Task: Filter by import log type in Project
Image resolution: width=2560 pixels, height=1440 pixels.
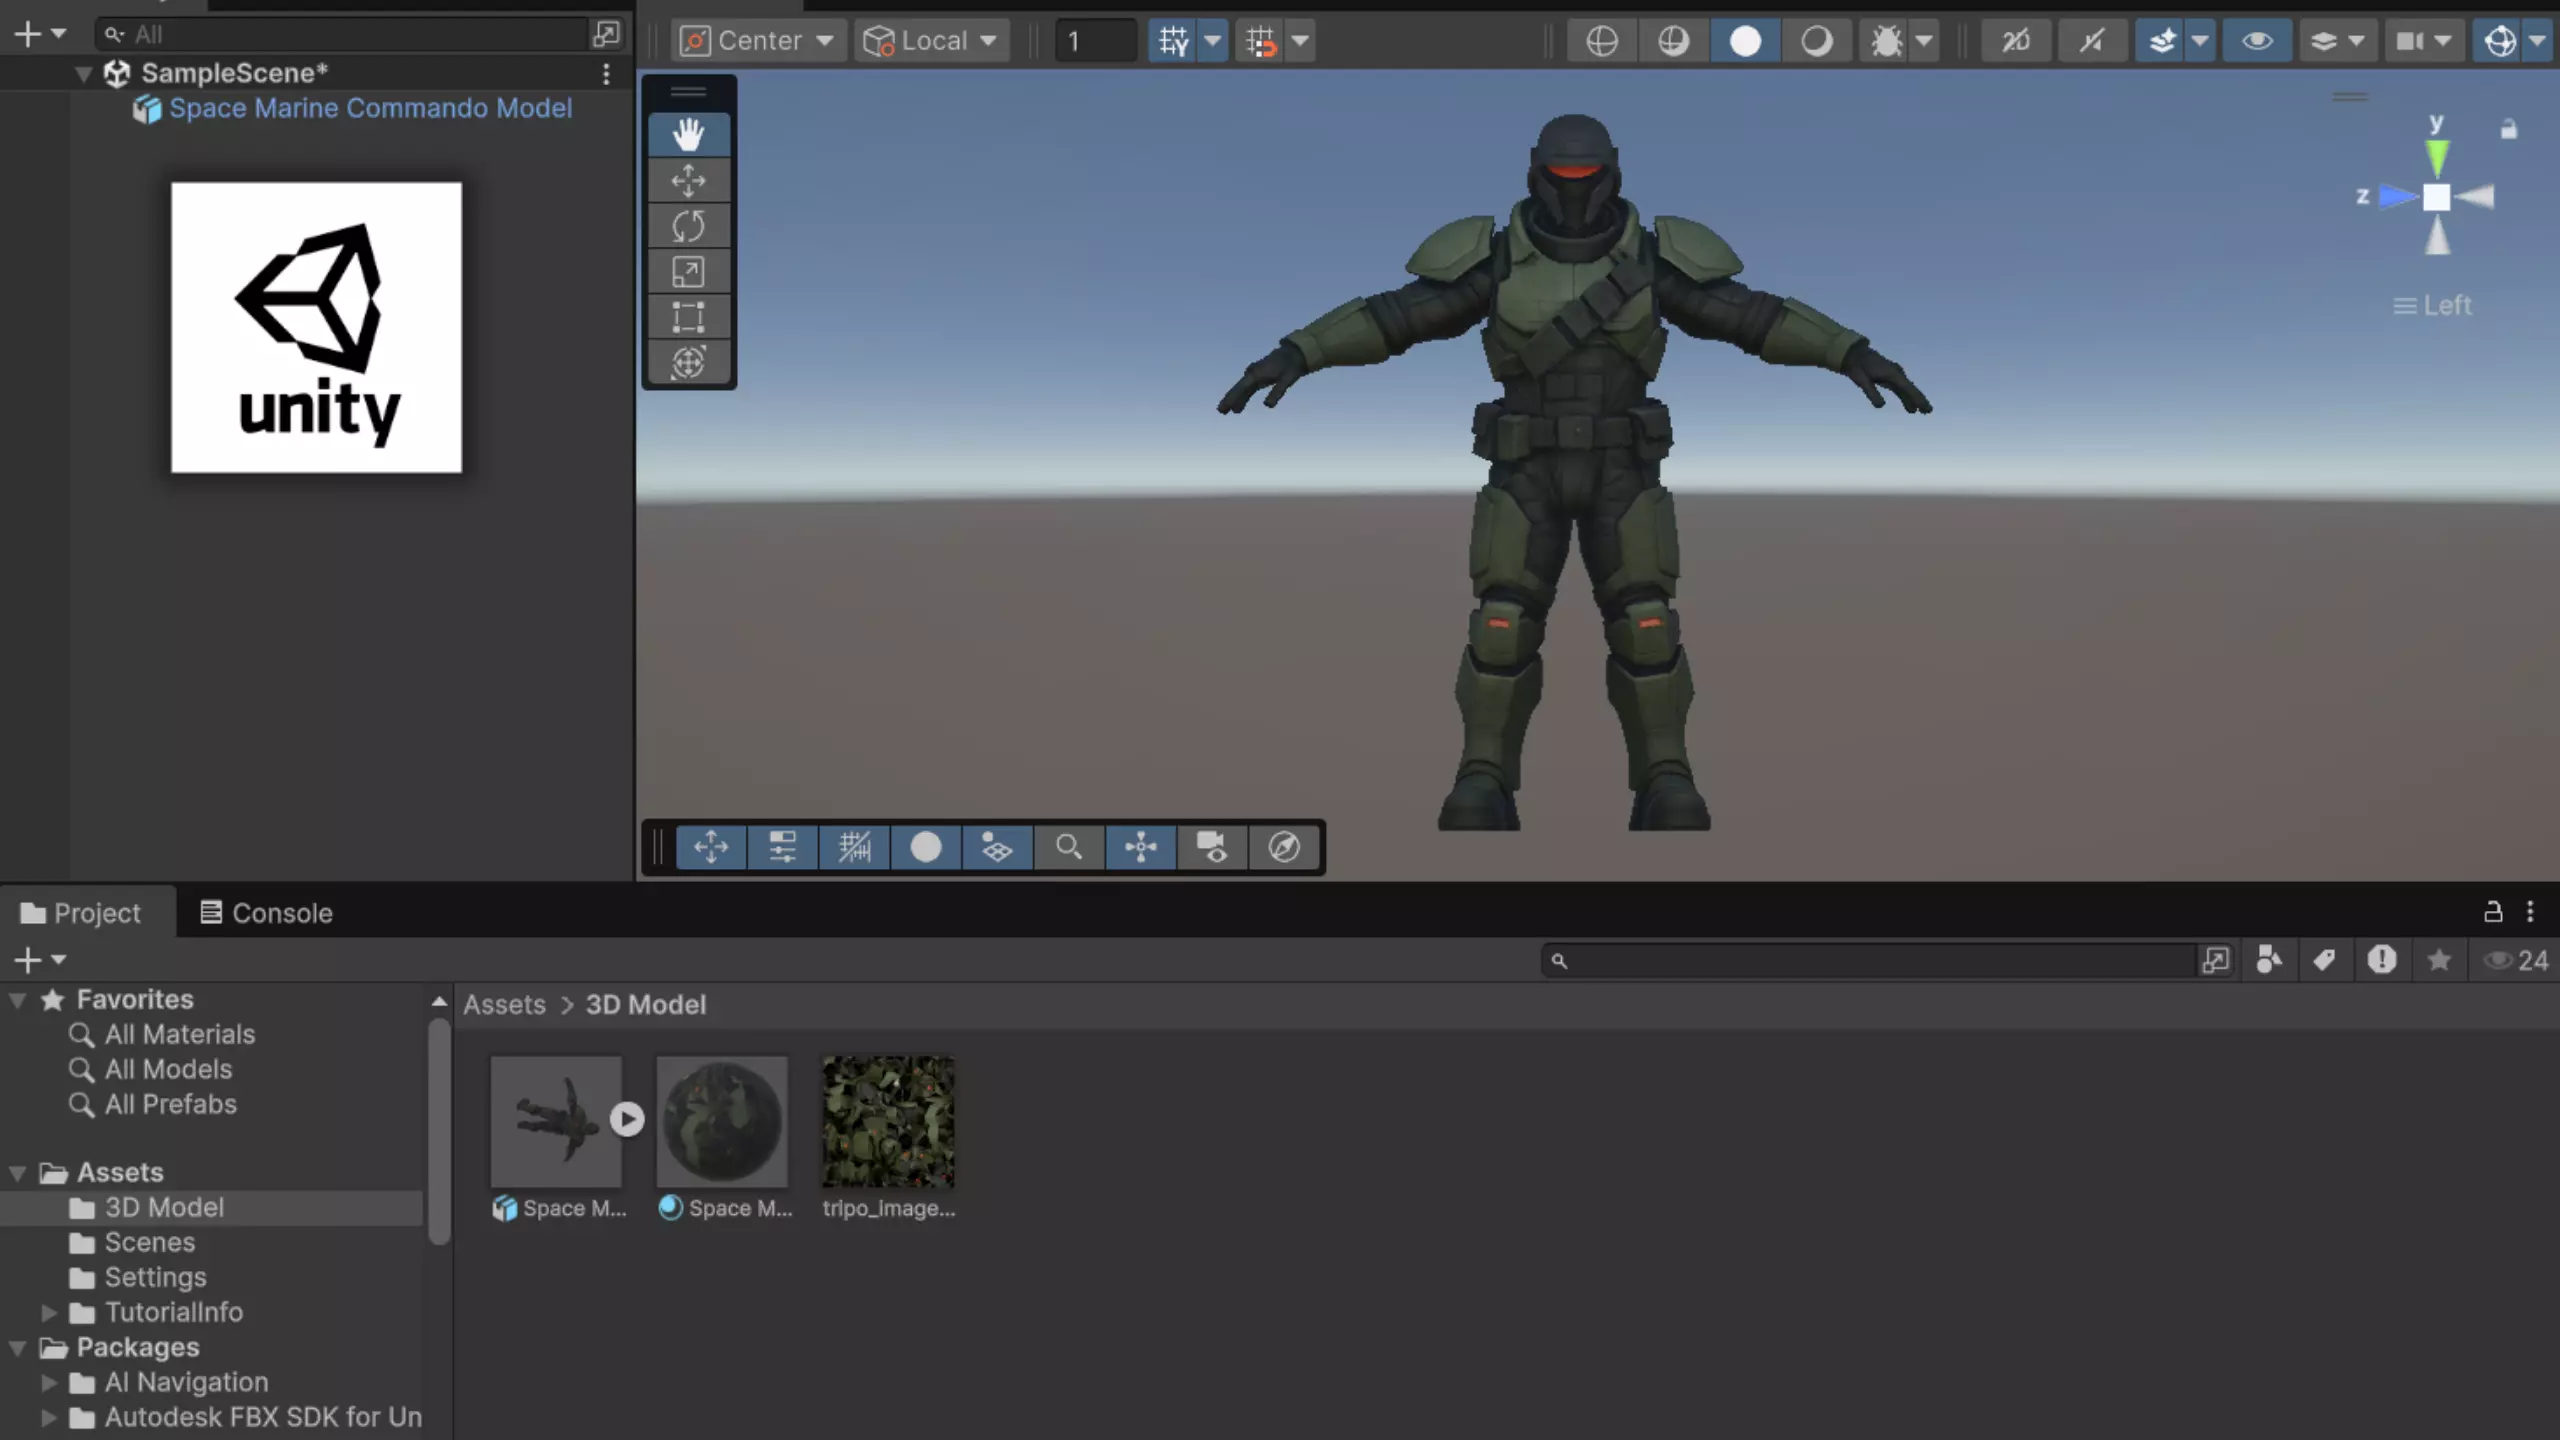Action: pyautogui.click(x=2382, y=960)
